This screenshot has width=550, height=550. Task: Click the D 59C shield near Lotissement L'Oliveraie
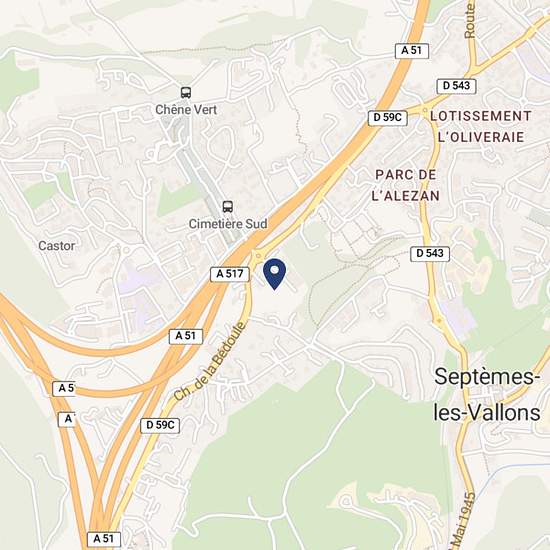[387, 118]
